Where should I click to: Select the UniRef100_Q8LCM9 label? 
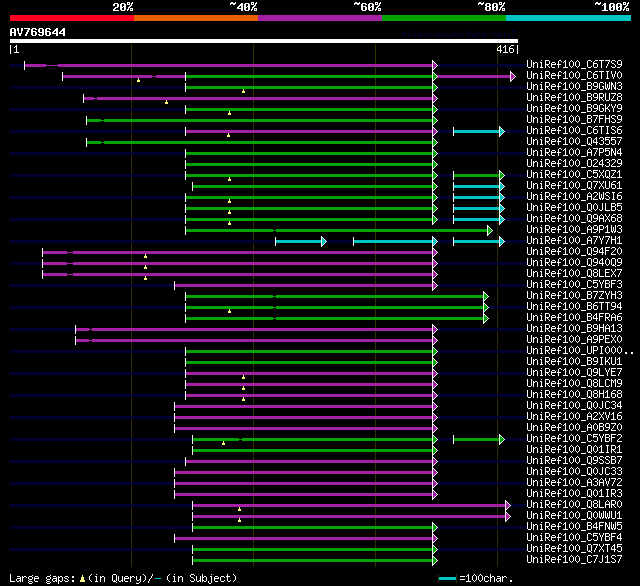click(x=574, y=384)
